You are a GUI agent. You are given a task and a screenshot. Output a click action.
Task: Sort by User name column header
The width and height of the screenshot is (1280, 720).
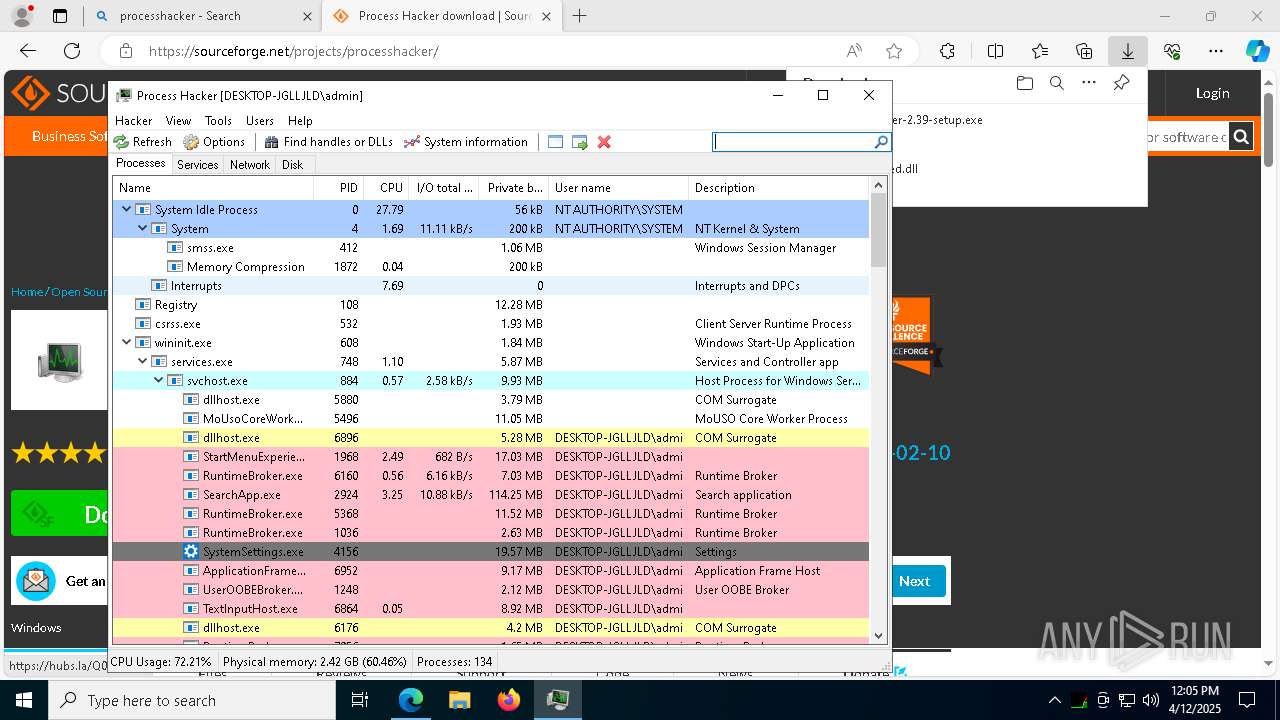[x=618, y=187]
